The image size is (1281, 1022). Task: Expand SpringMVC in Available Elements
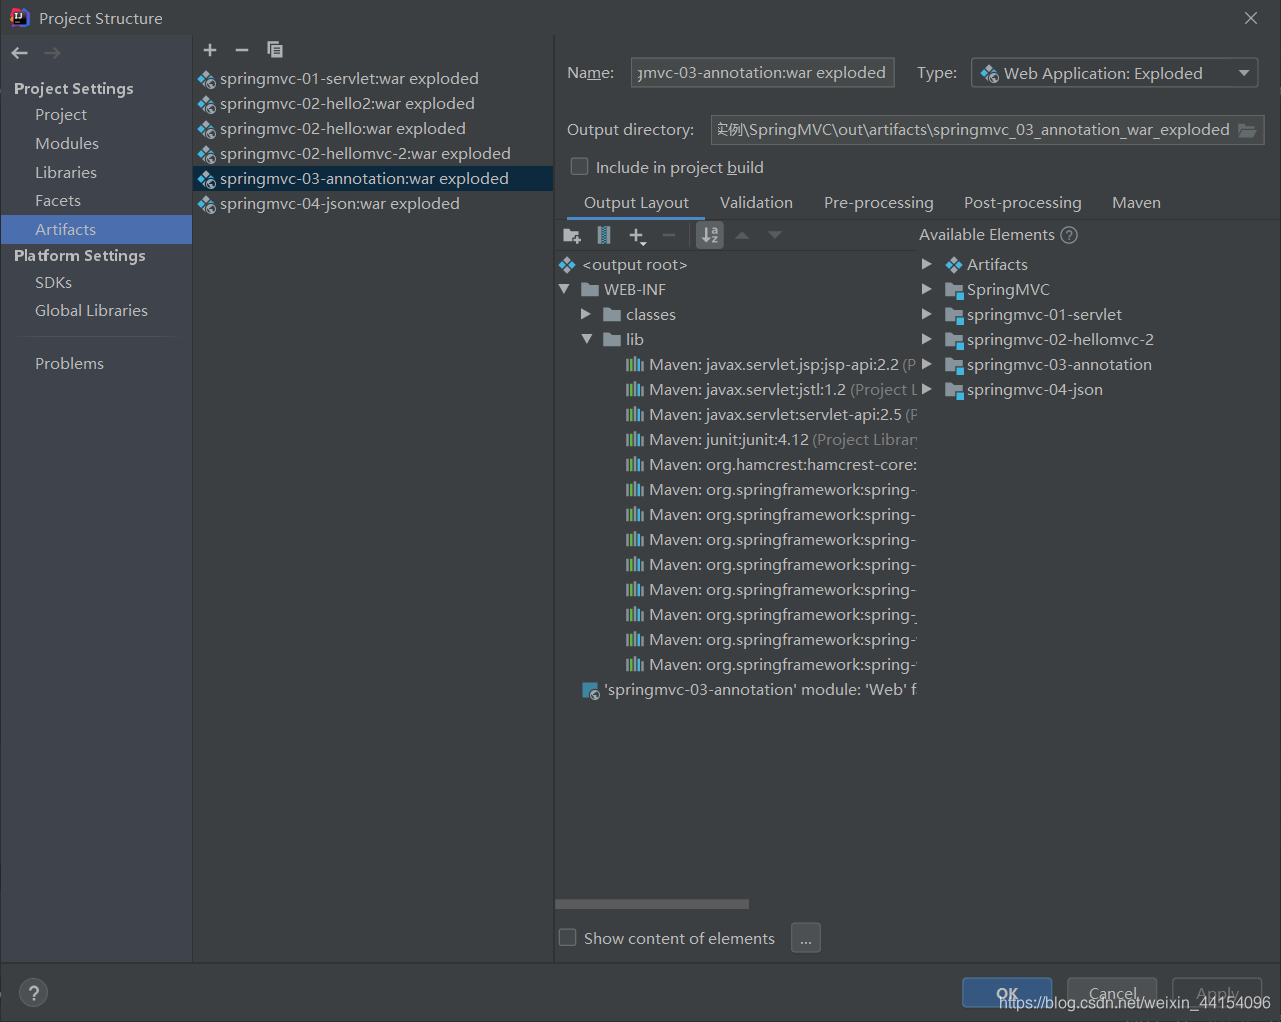927,290
